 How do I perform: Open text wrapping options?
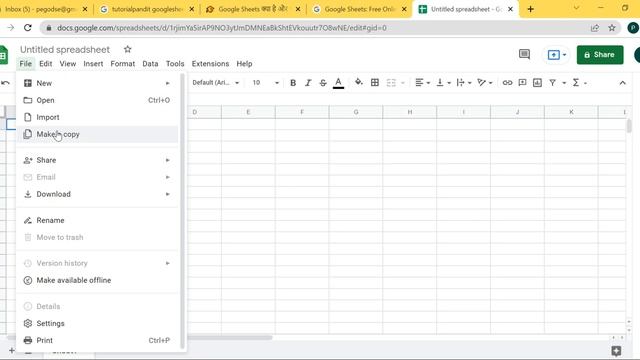(464, 83)
